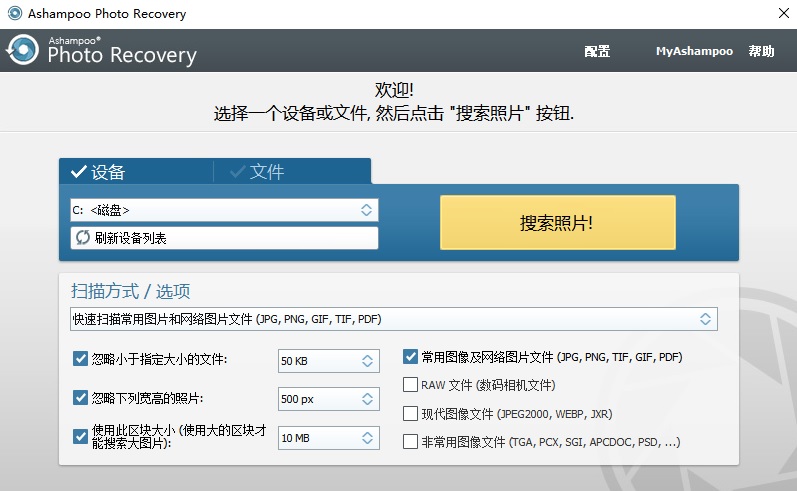797x491 pixels.
Task: Open the C: <磁盘> device dropdown
Action: click(224, 210)
